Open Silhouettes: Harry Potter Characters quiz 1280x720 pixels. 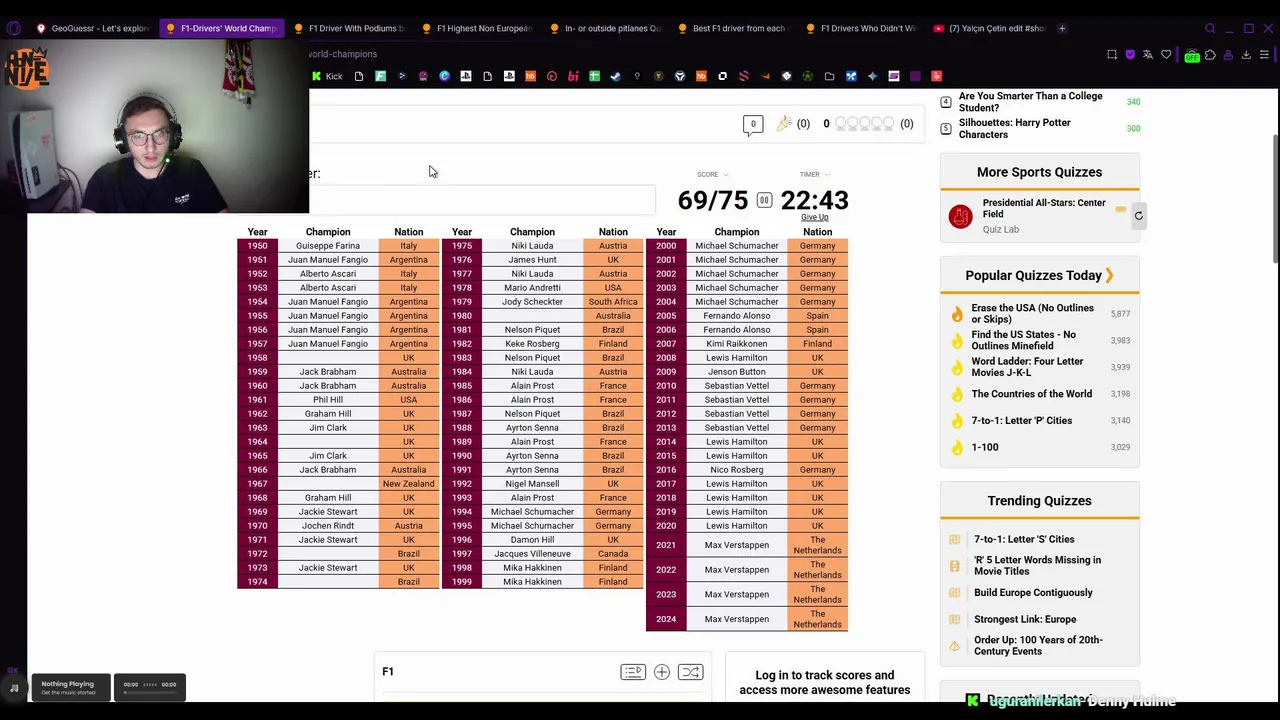pyautogui.click(x=1014, y=128)
